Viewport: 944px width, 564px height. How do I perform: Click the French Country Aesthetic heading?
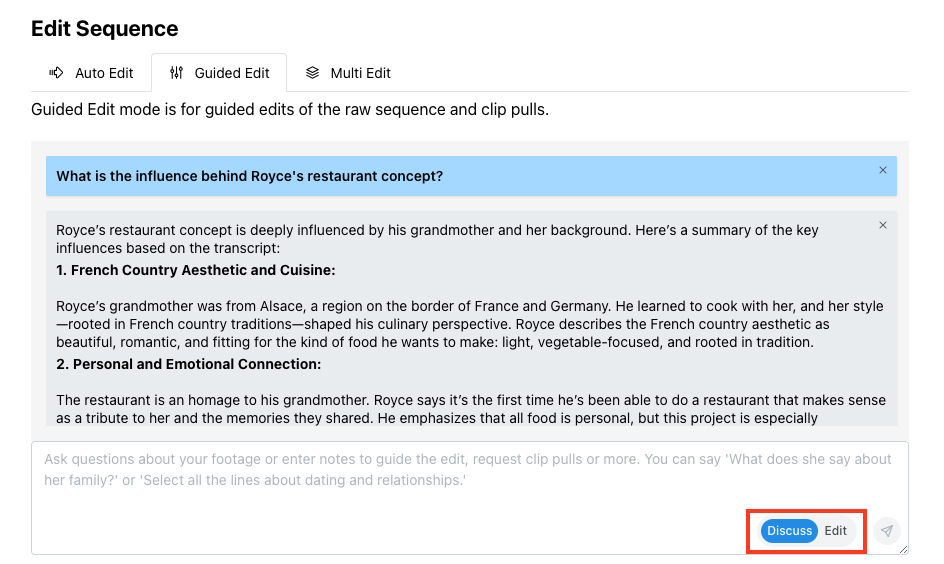click(x=196, y=270)
